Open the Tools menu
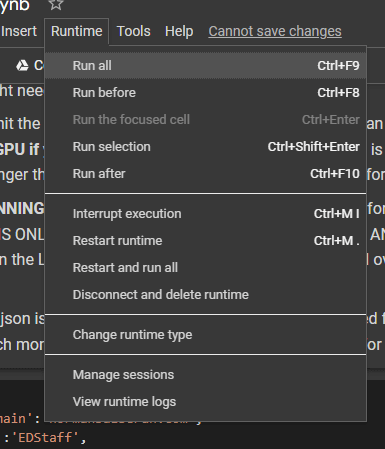This screenshot has height=449, width=385. click(133, 31)
